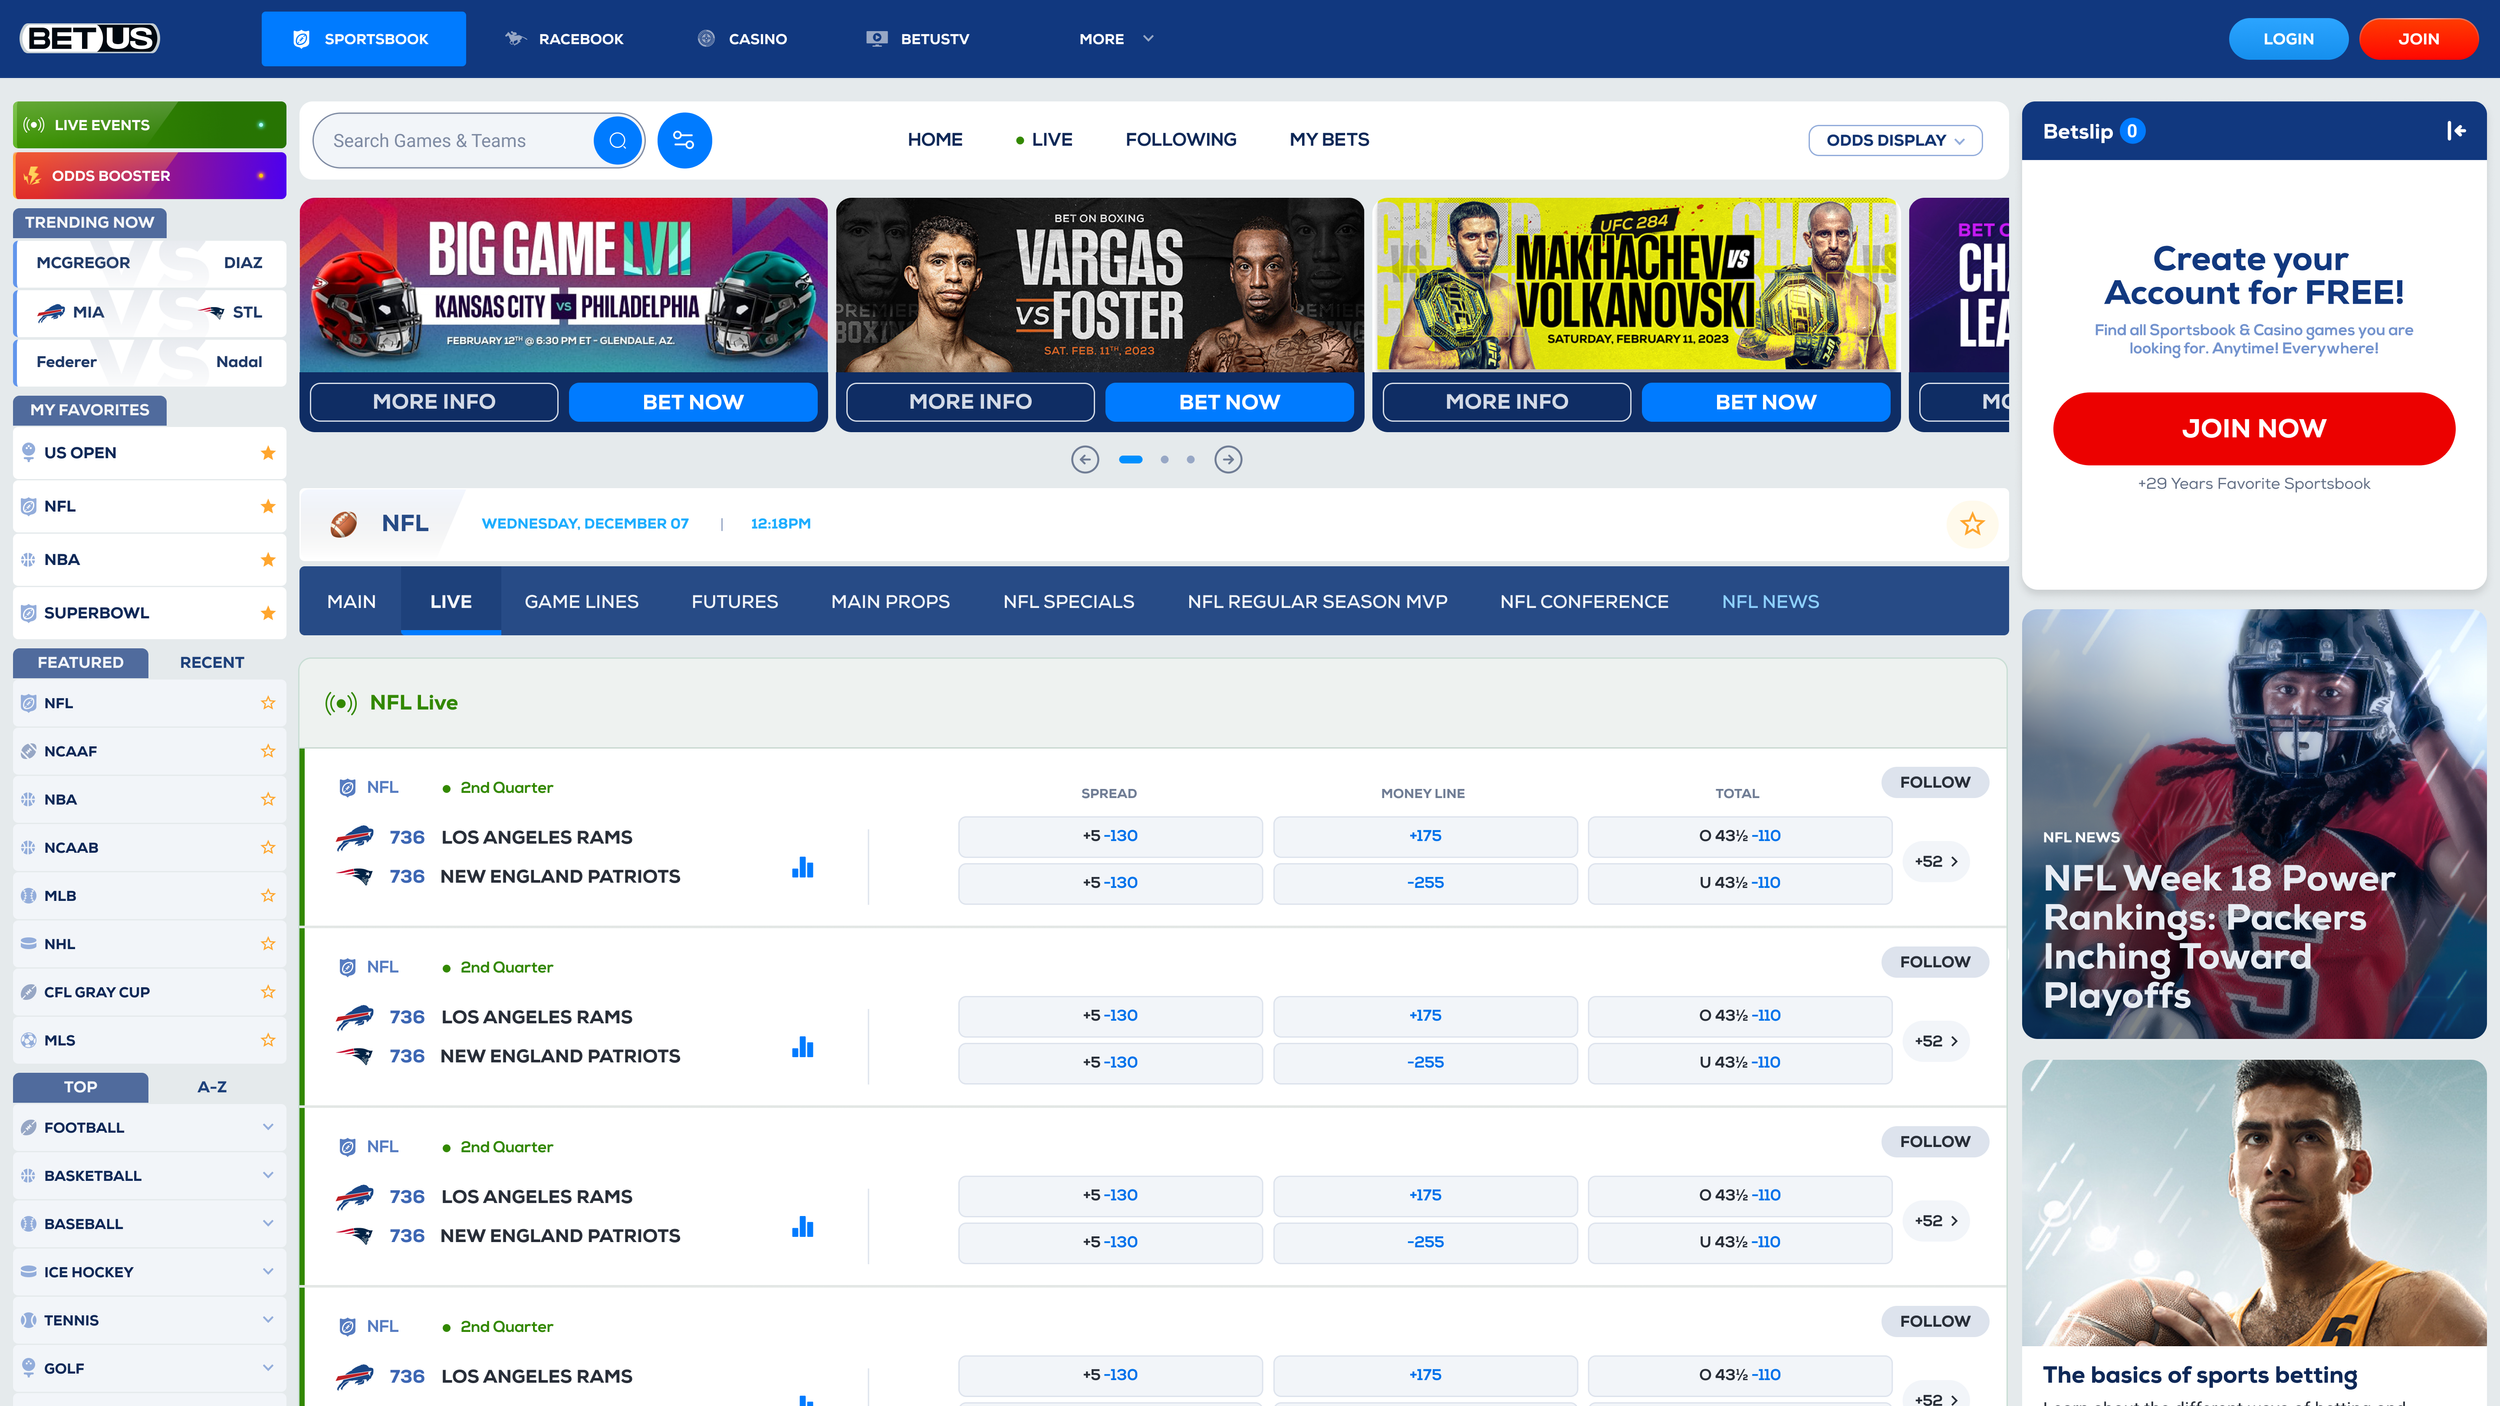Click next arrow in banner carousel
The image size is (2500, 1406).
1228,459
